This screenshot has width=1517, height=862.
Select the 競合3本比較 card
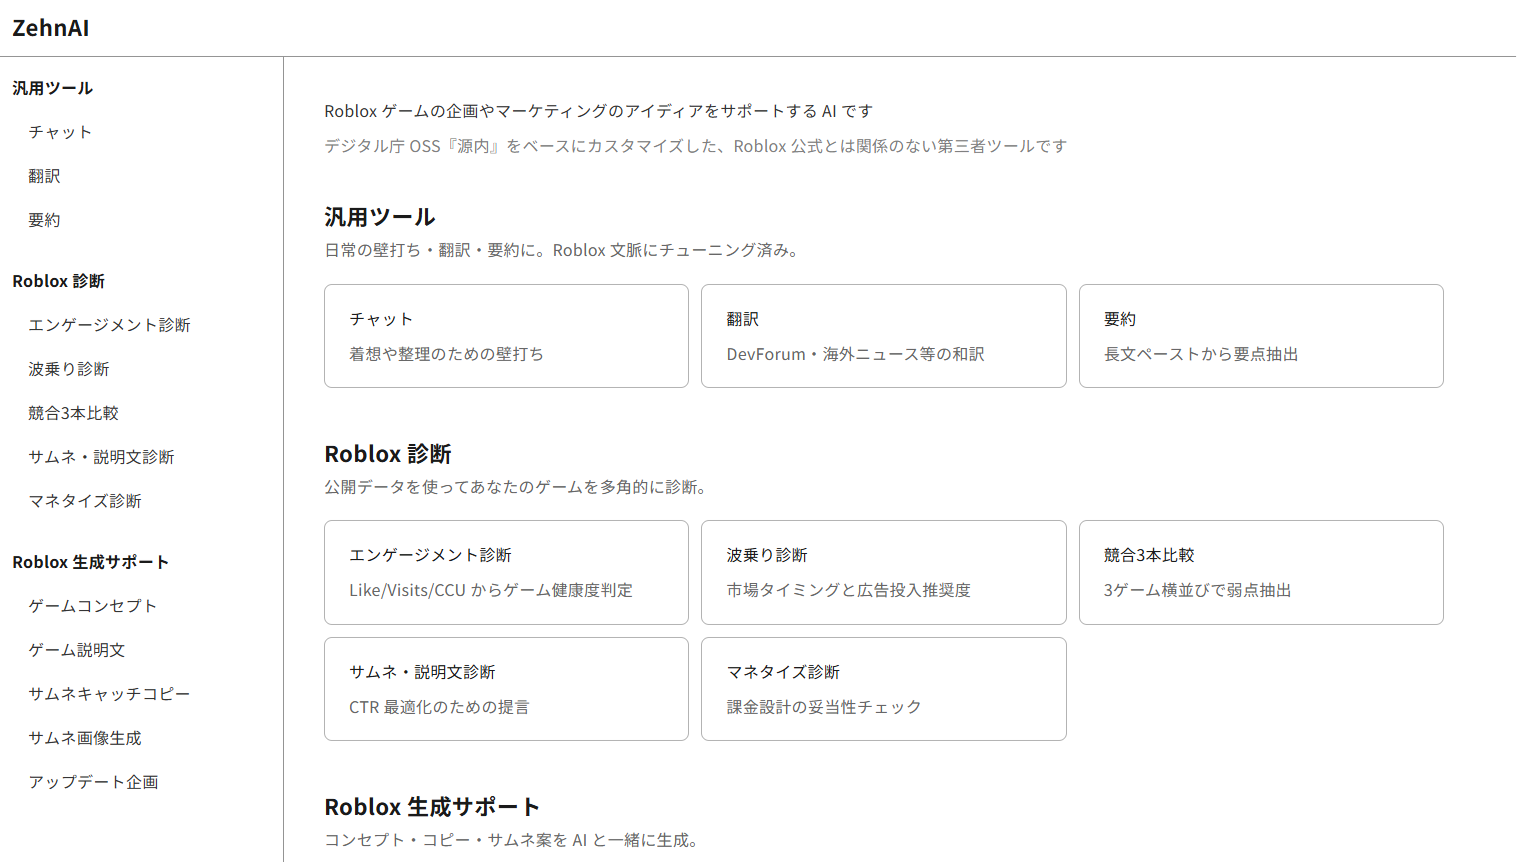pyautogui.click(x=1261, y=572)
